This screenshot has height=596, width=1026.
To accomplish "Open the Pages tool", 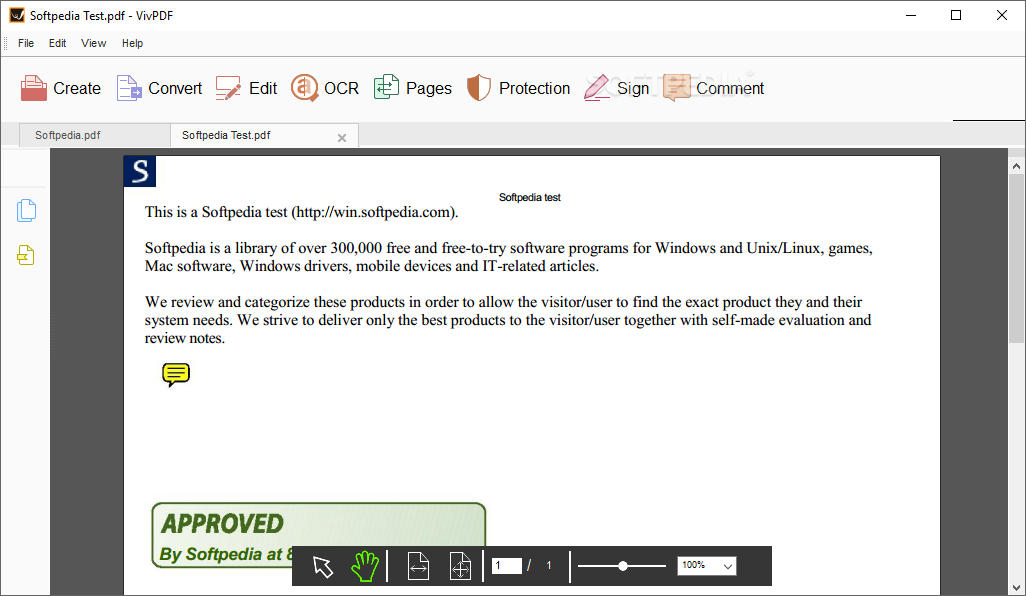I will click(412, 88).
